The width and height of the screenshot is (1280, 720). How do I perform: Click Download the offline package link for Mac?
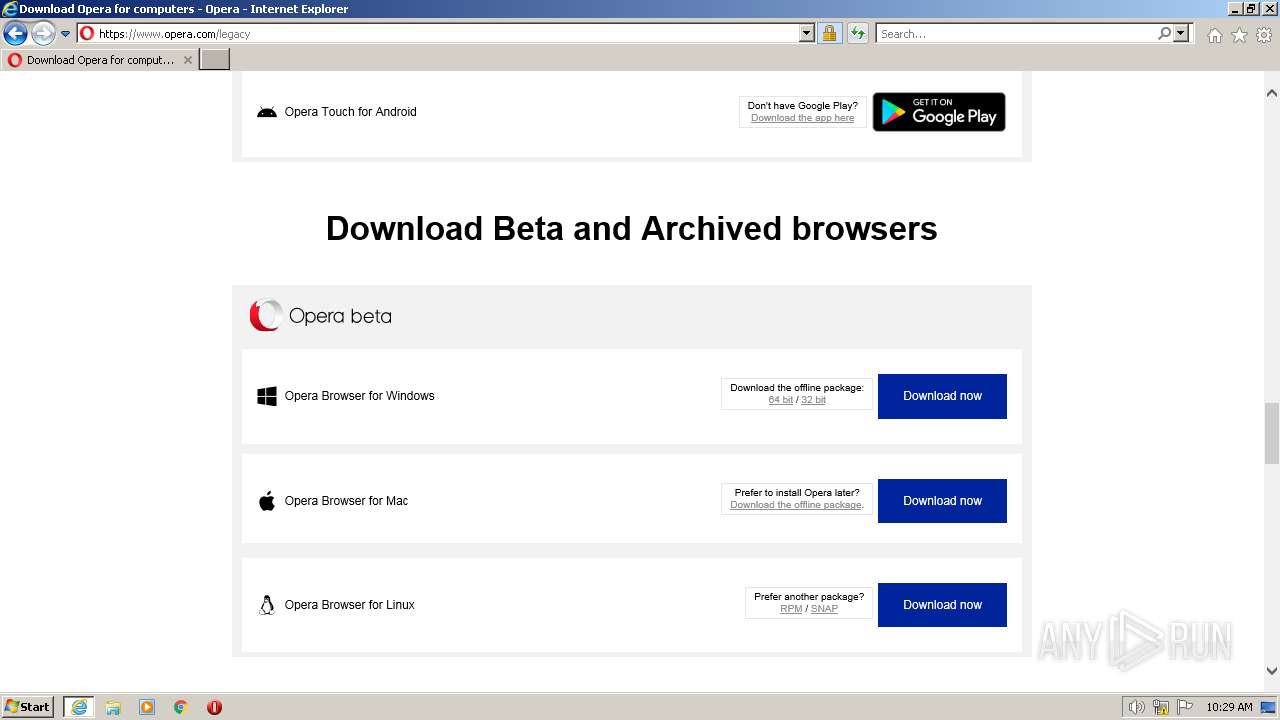pos(796,505)
